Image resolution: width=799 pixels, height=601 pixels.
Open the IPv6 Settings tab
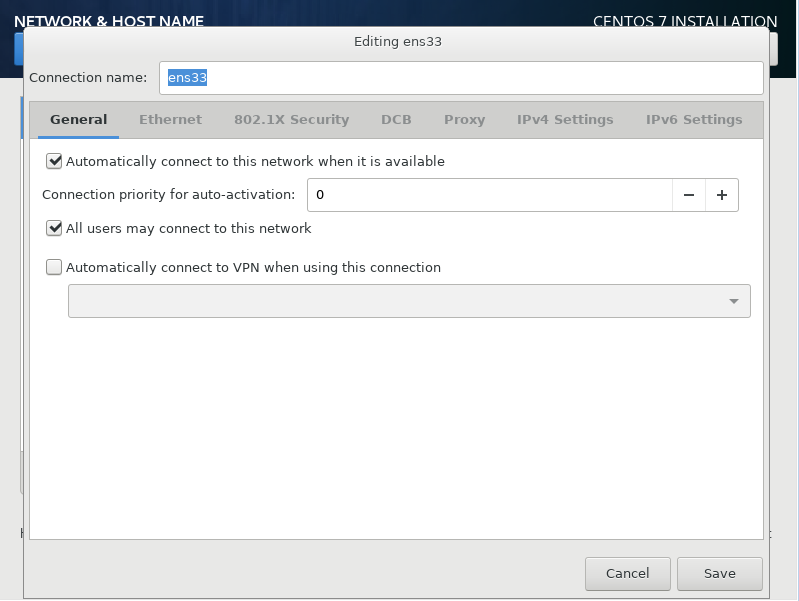pyautogui.click(x=694, y=119)
